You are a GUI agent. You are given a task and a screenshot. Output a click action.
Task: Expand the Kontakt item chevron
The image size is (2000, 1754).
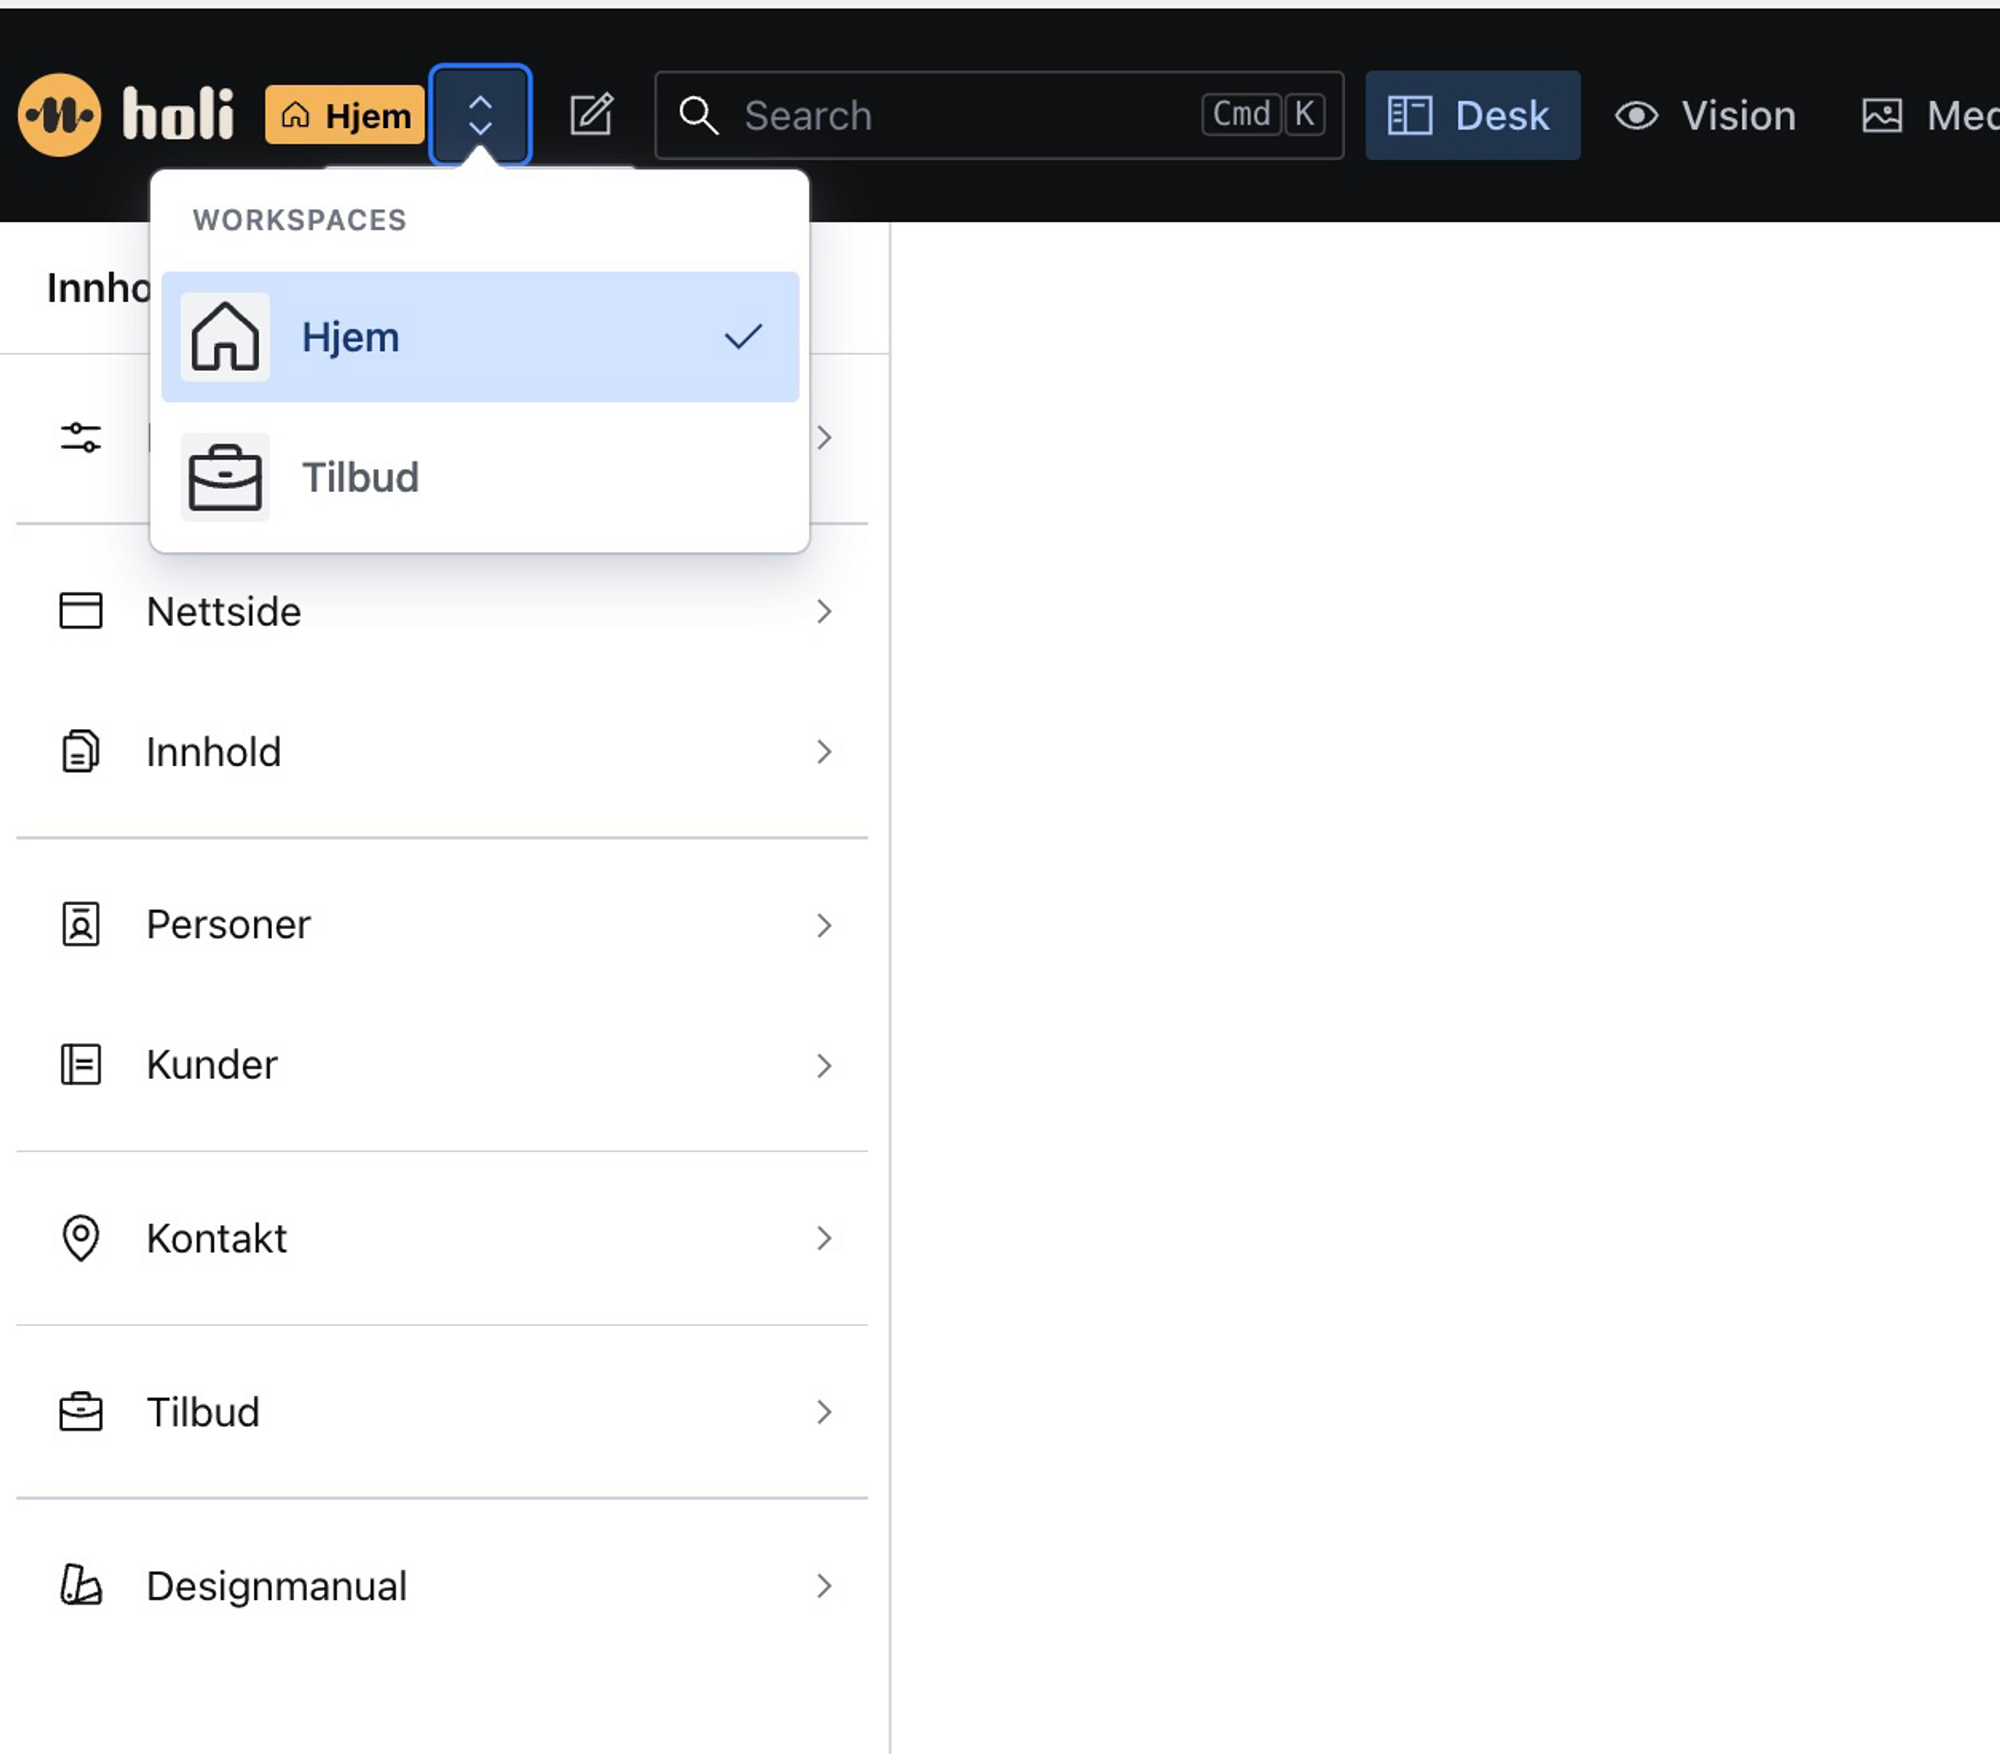823,1238
